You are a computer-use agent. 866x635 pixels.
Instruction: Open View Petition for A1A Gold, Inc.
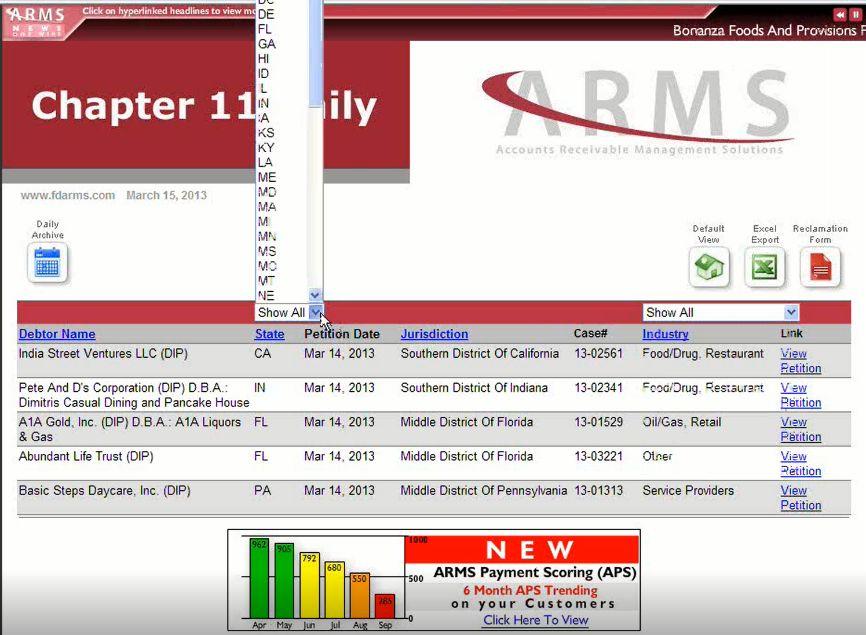click(801, 429)
